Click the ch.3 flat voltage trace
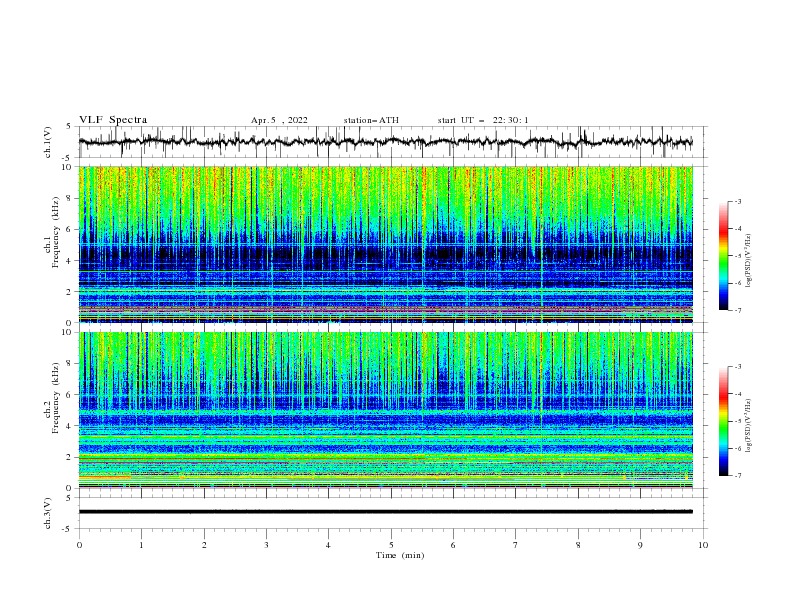792x612 pixels. coord(385,512)
